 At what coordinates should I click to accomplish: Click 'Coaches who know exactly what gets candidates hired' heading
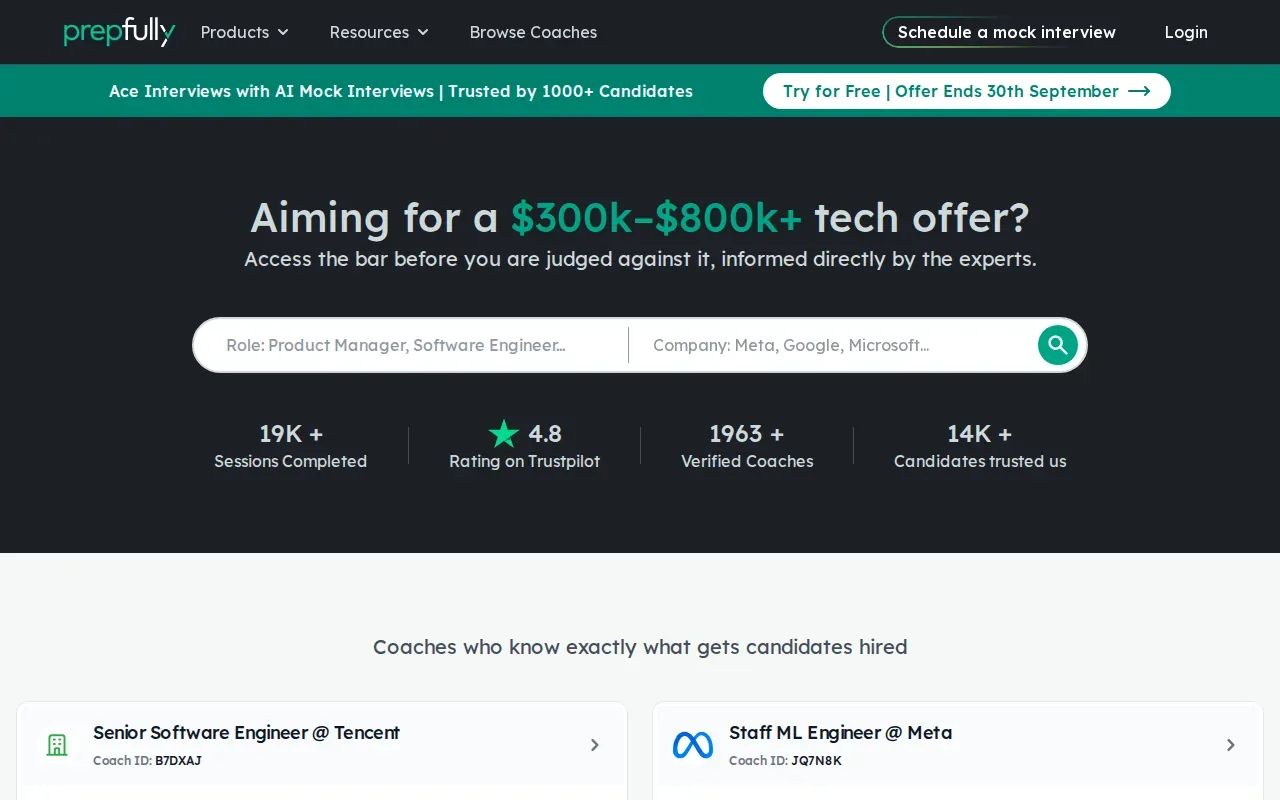pos(640,647)
